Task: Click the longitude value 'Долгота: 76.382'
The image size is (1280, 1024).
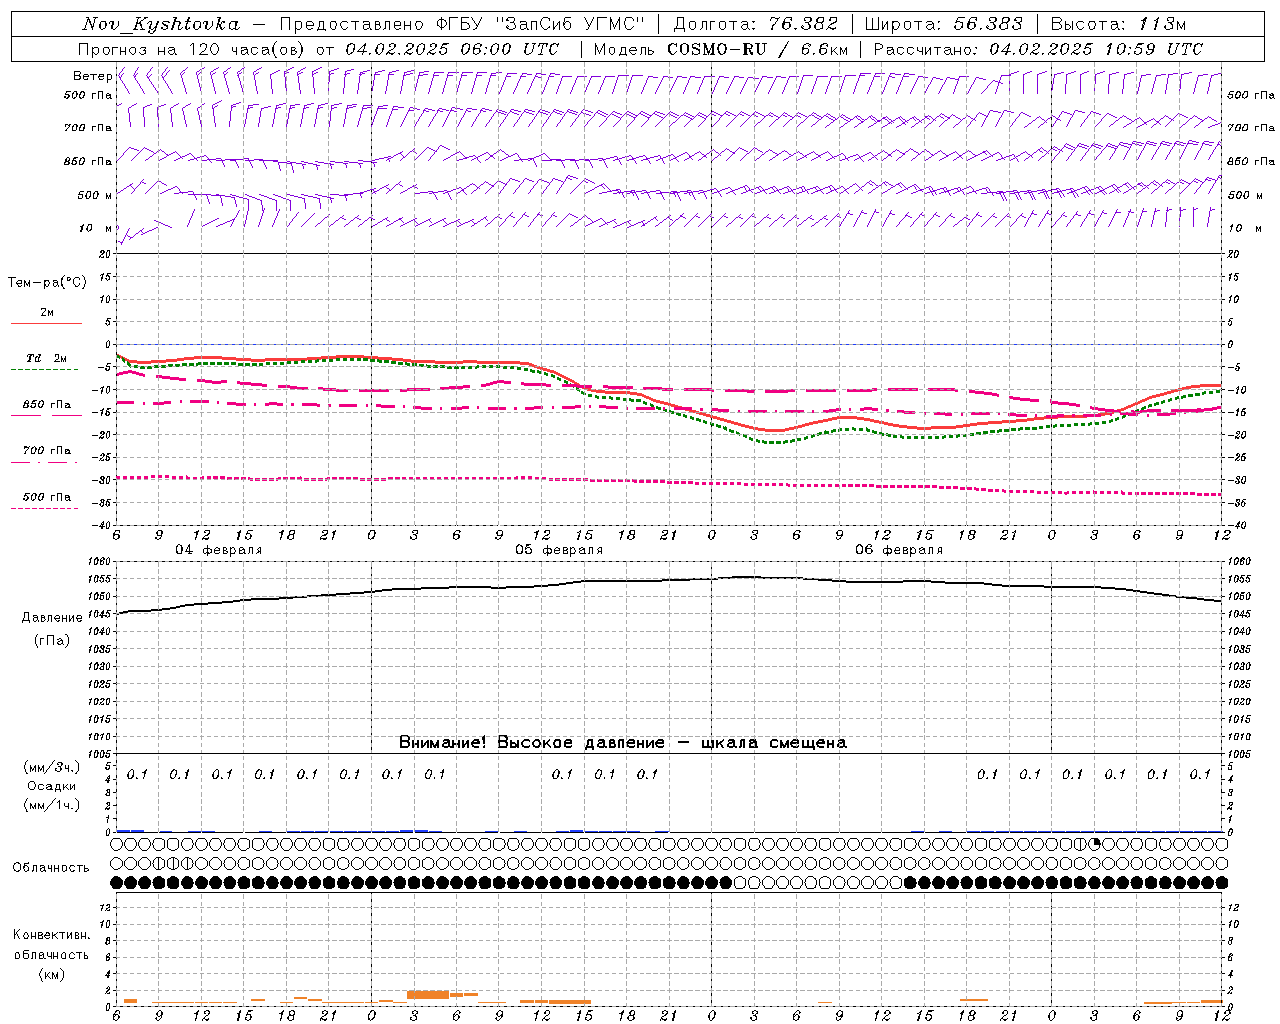Action: [x=755, y=24]
